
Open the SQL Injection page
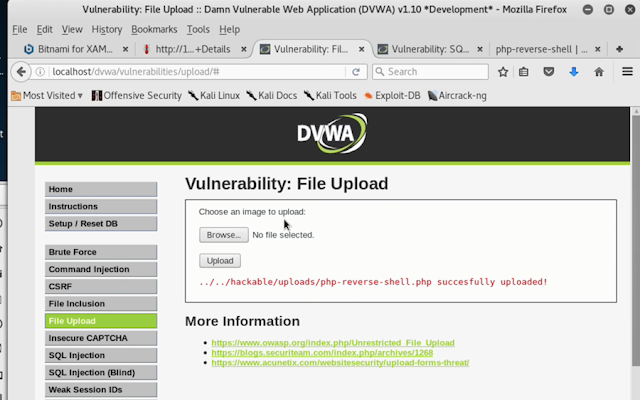[x=101, y=356]
